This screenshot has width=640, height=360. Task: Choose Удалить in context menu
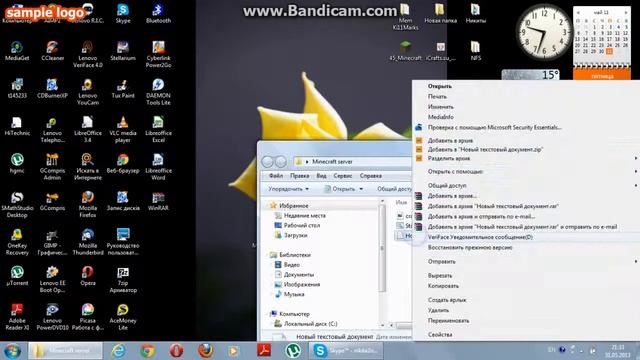(x=438, y=310)
